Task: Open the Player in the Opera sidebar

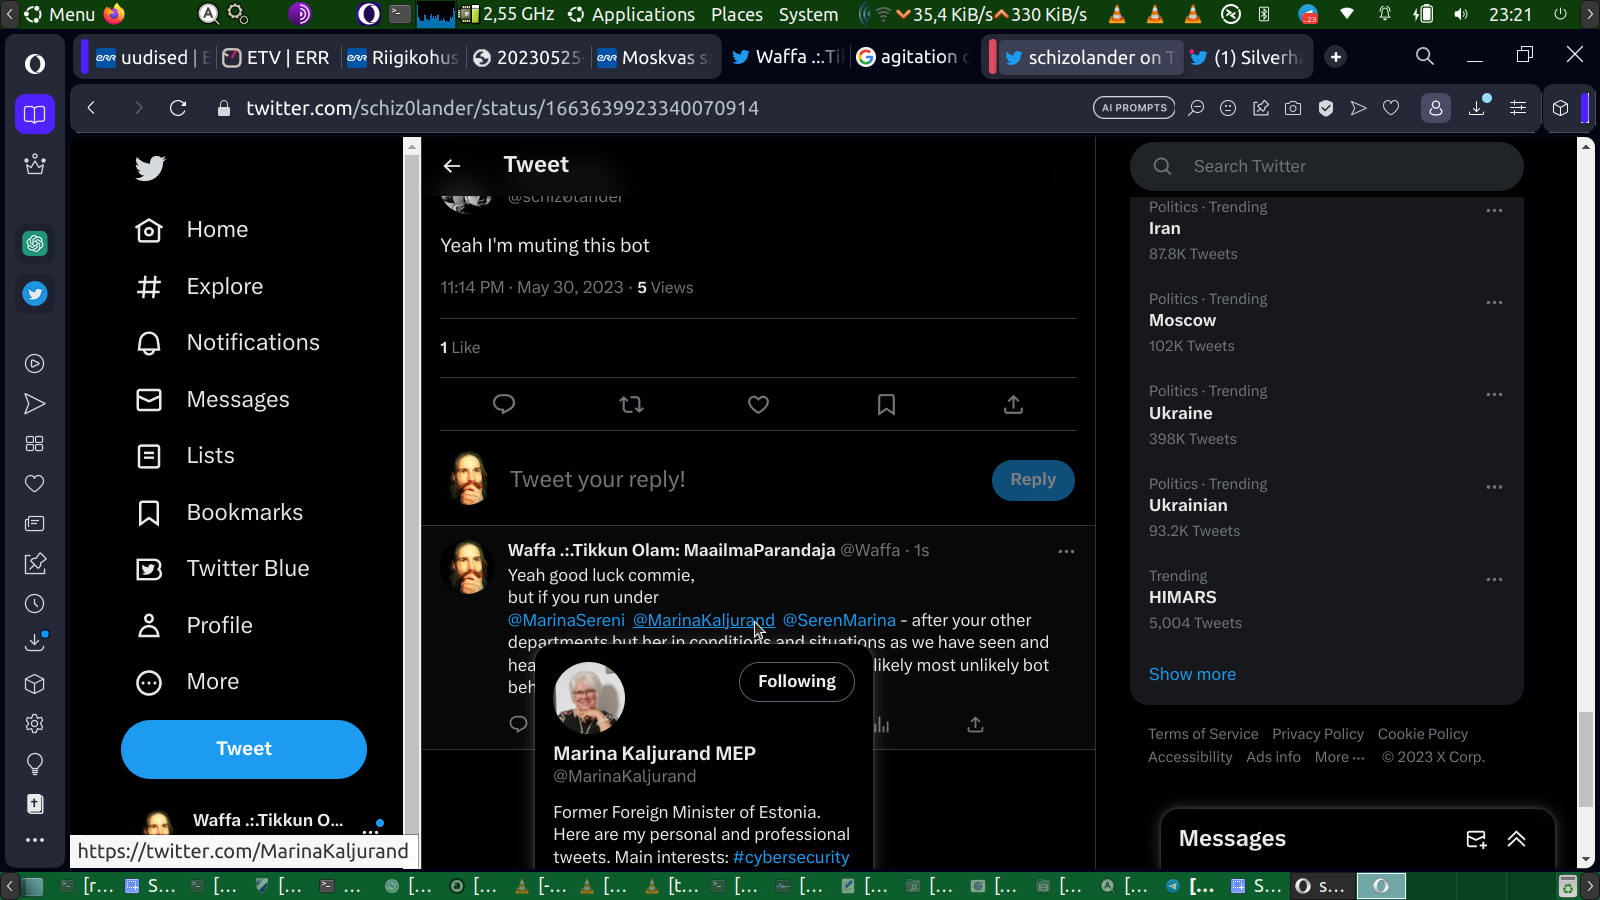Action: [35, 364]
